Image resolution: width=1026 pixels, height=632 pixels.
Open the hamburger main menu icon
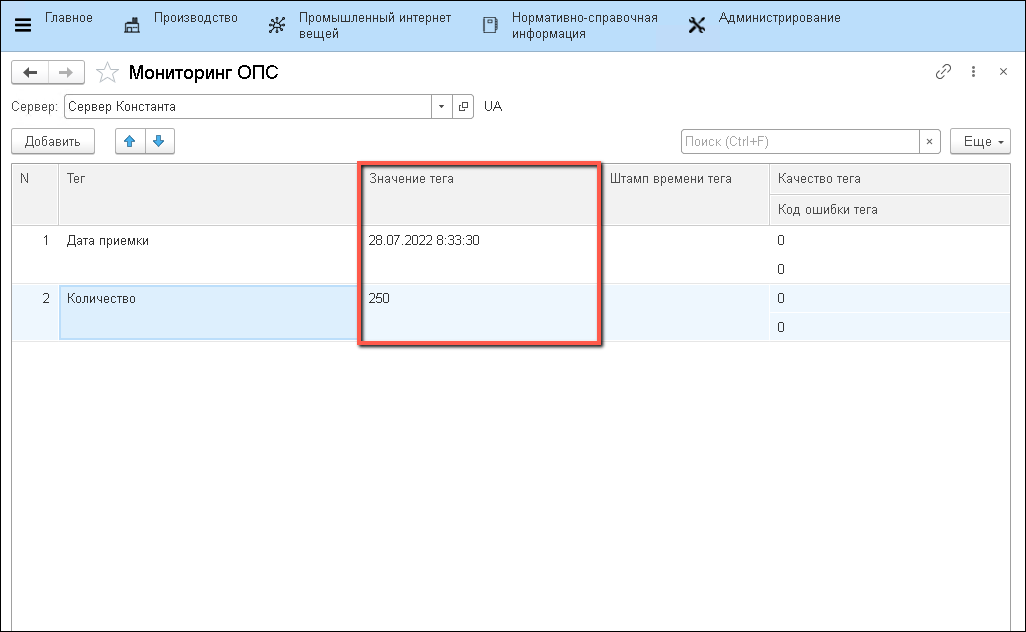tap(22, 25)
